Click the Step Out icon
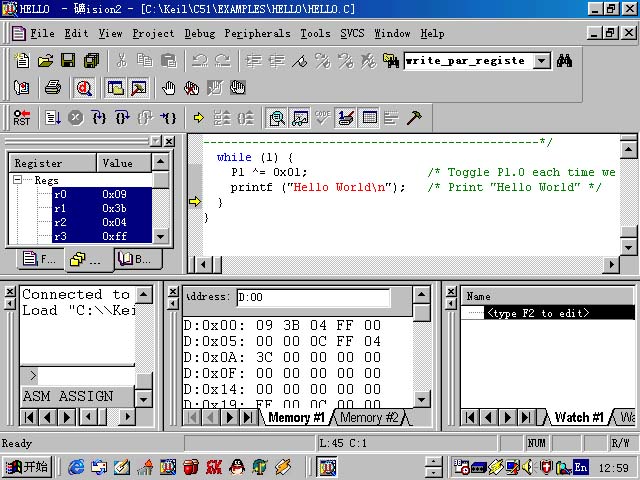Viewport: 640px width, 480px height. 145,118
